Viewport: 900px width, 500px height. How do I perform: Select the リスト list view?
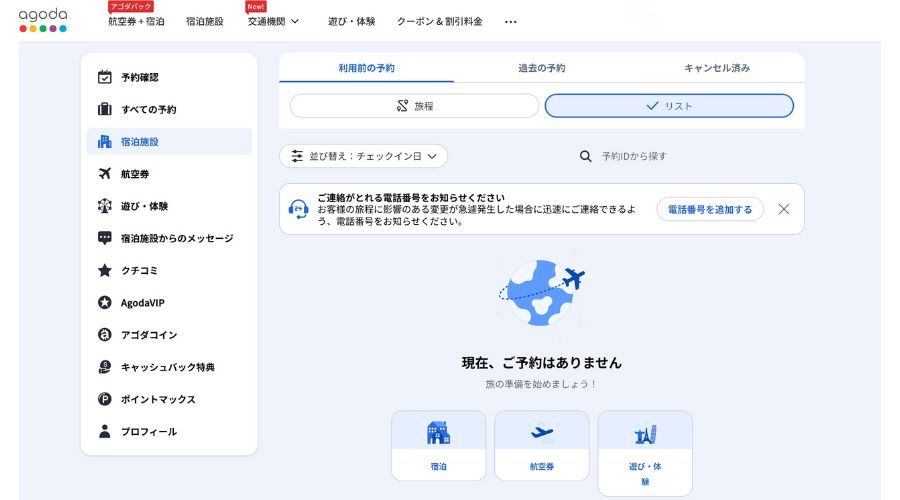tap(669, 106)
